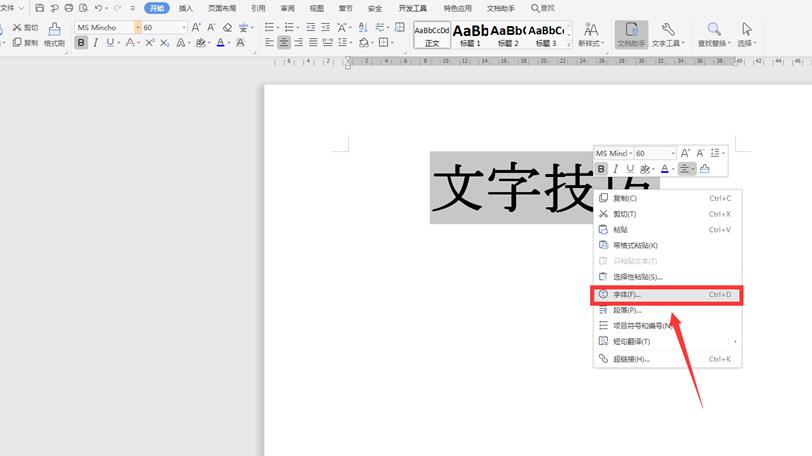Open ribbon font size 60 dropdown arrow
Screen dimensions: 812x456
184,27
